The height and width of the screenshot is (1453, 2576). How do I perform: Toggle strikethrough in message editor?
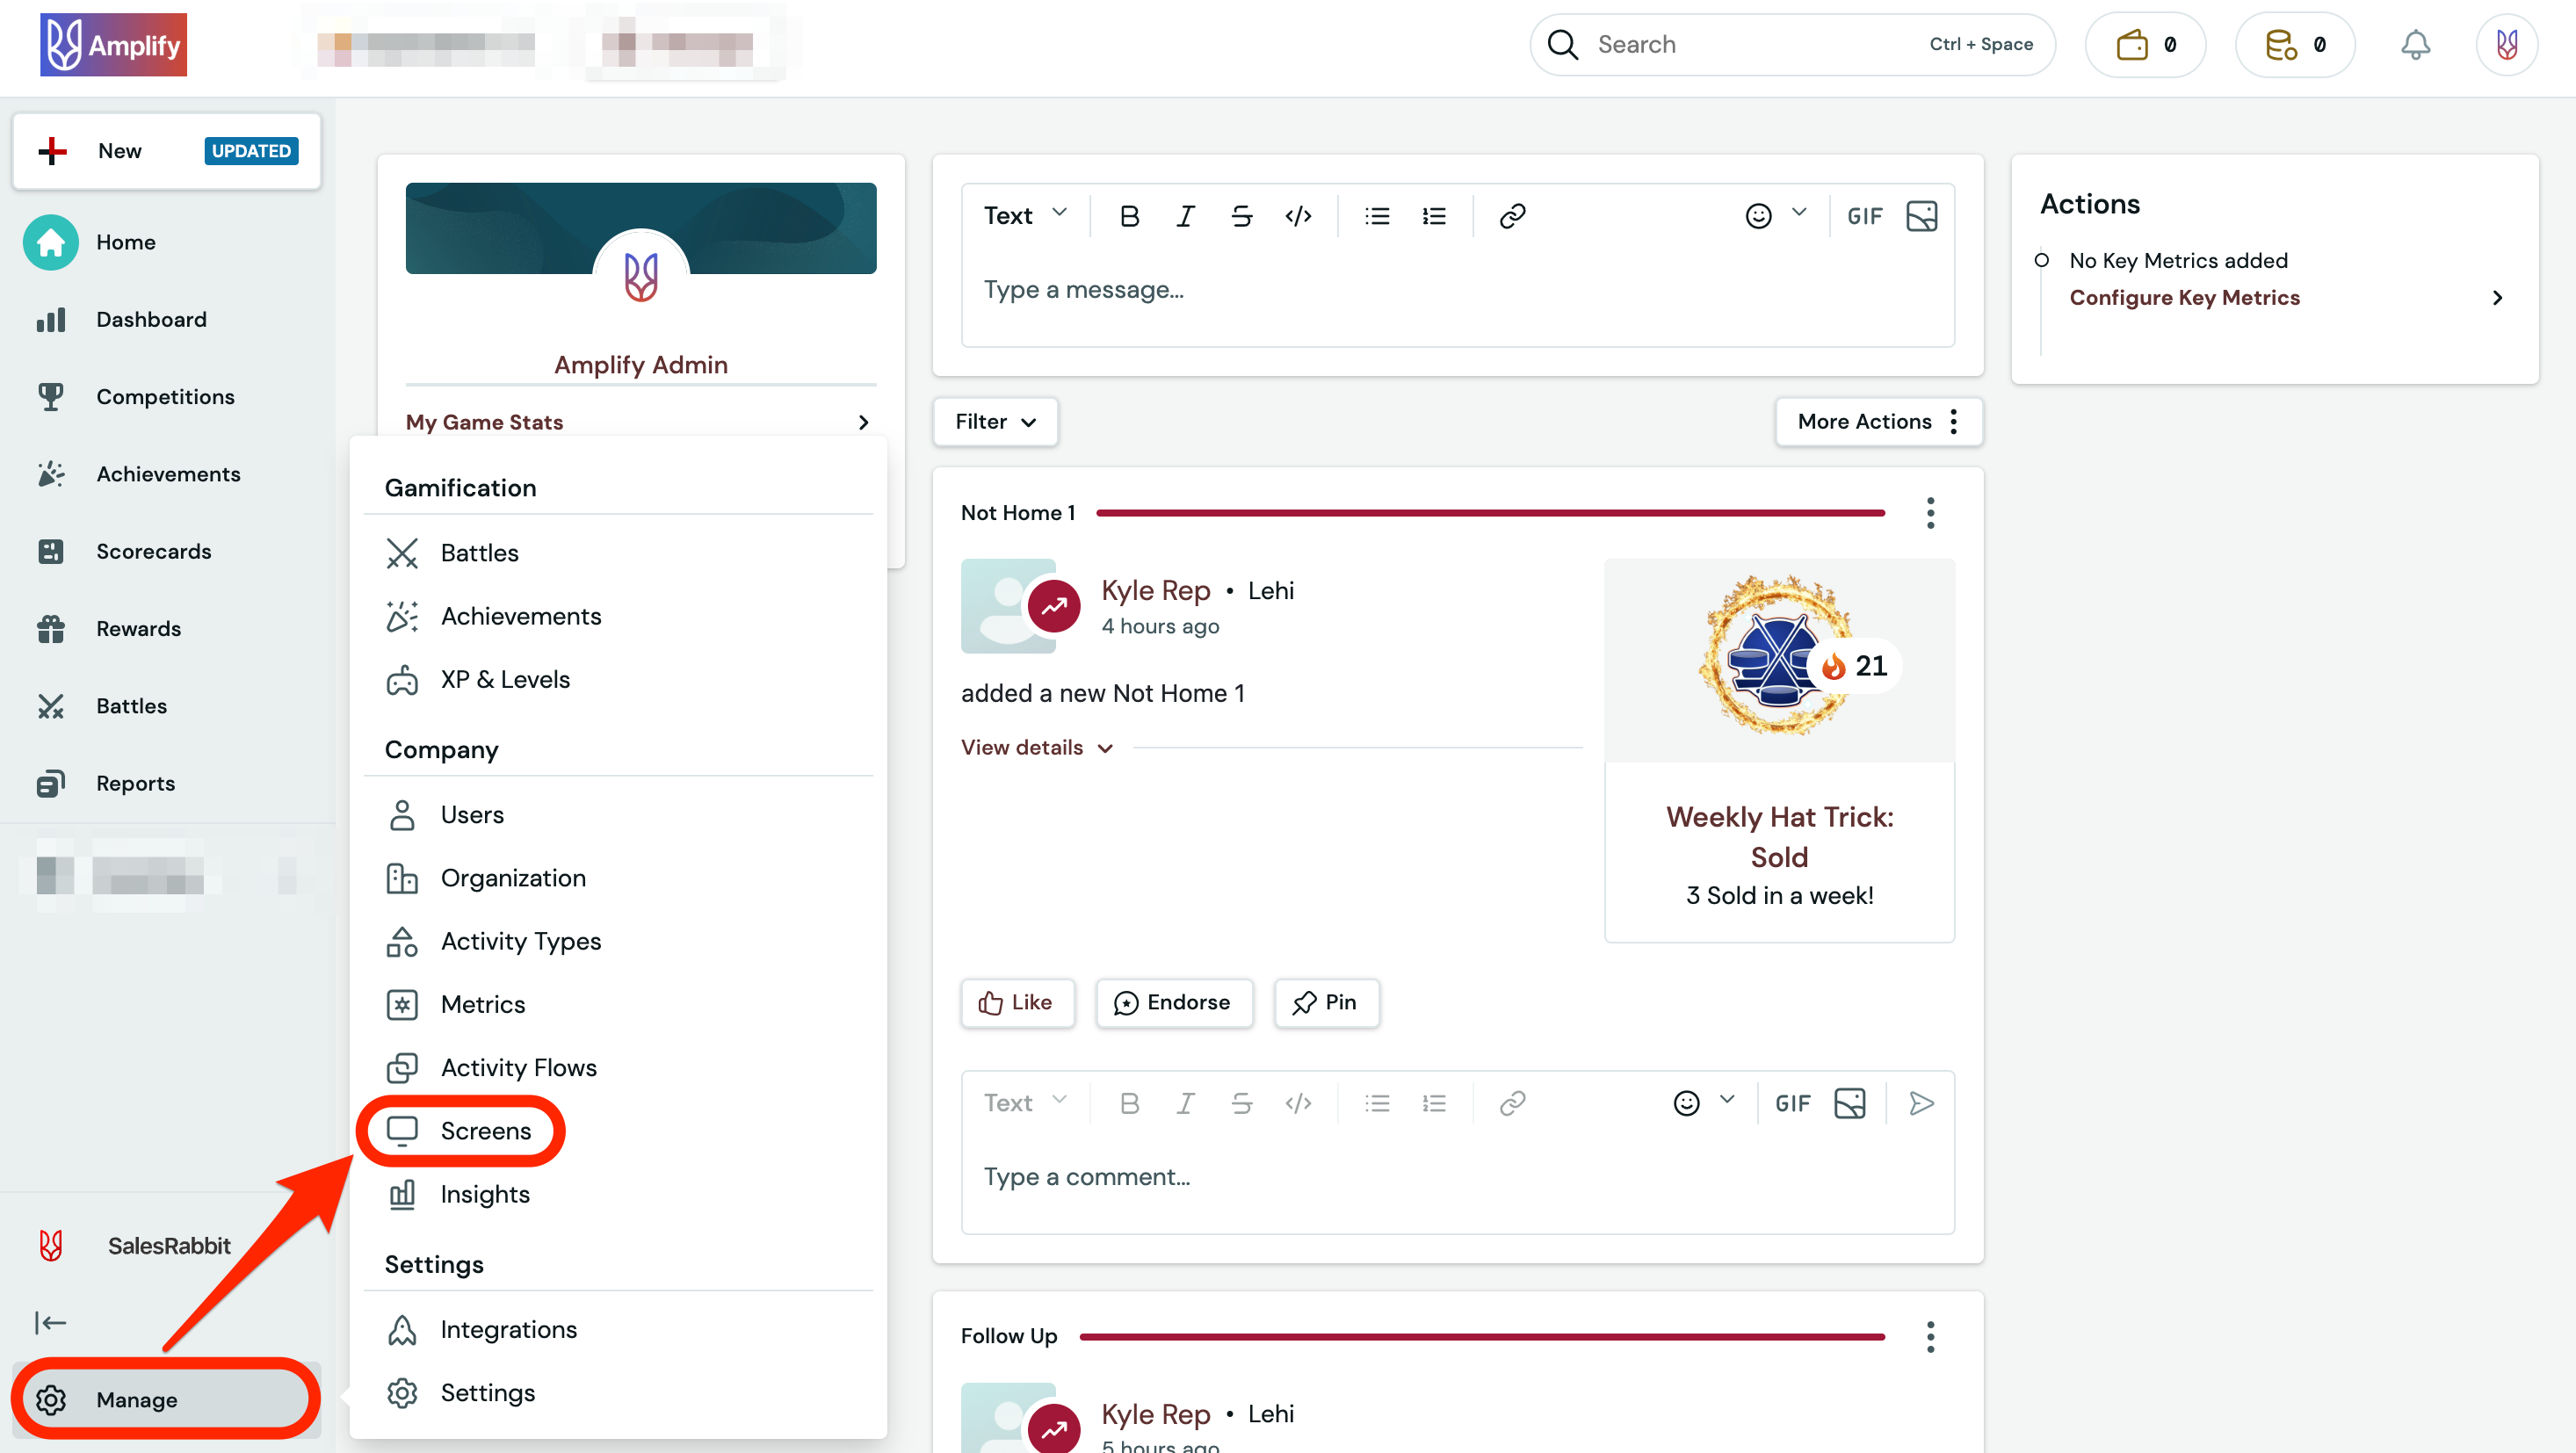(1241, 216)
